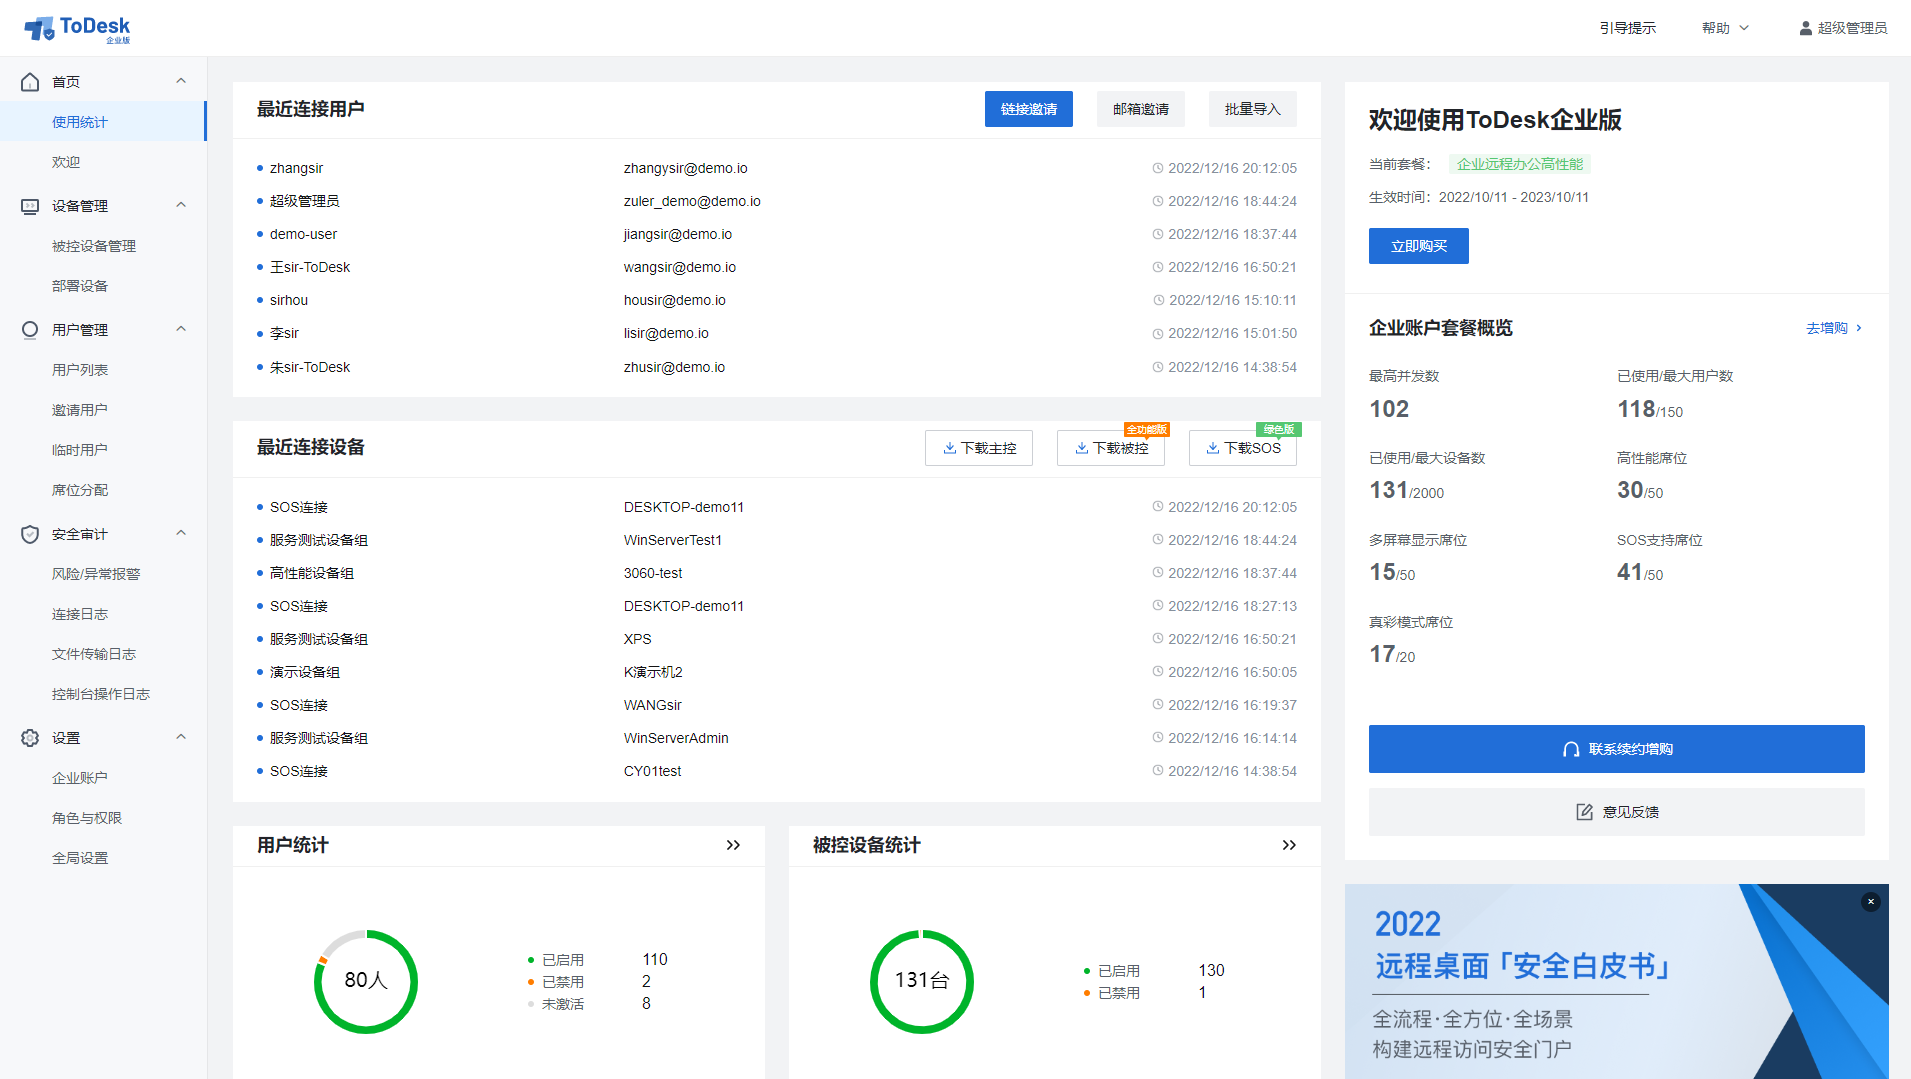Select the WinServerTest1 device row
This screenshot has height=1079, width=1911.
pyautogui.click(x=777, y=540)
